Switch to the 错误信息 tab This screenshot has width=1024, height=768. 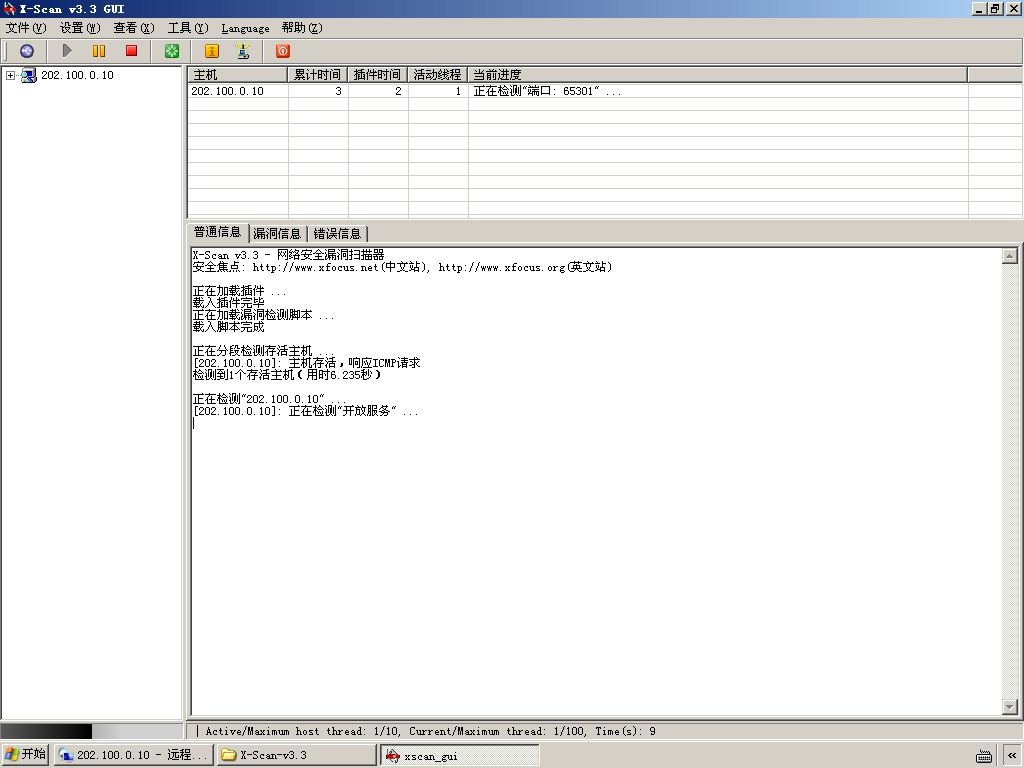[337, 233]
